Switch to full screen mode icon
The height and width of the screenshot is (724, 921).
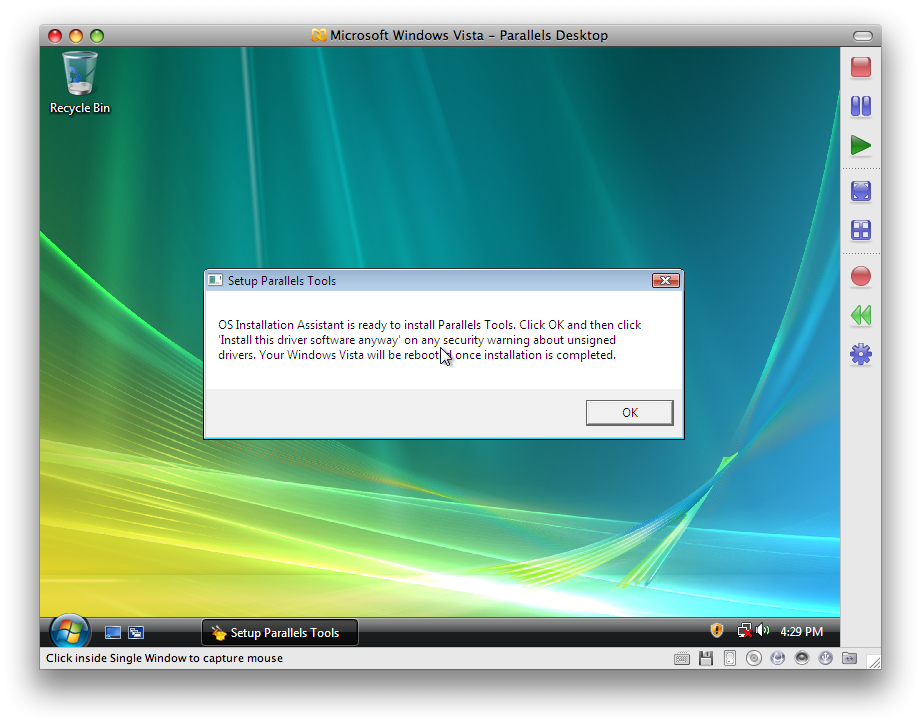coord(861,191)
